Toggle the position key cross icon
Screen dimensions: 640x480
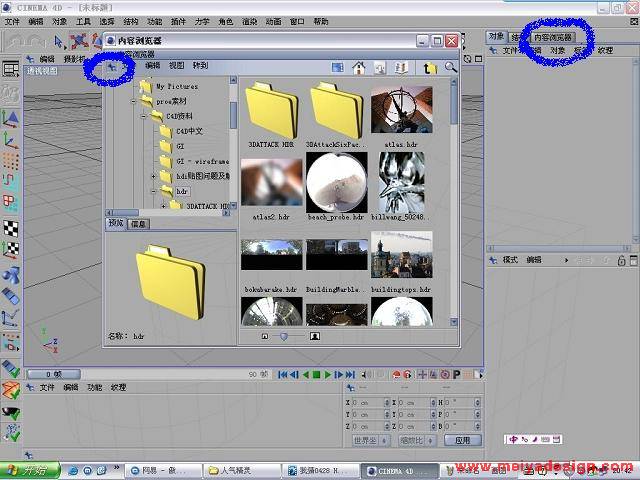(422, 374)
